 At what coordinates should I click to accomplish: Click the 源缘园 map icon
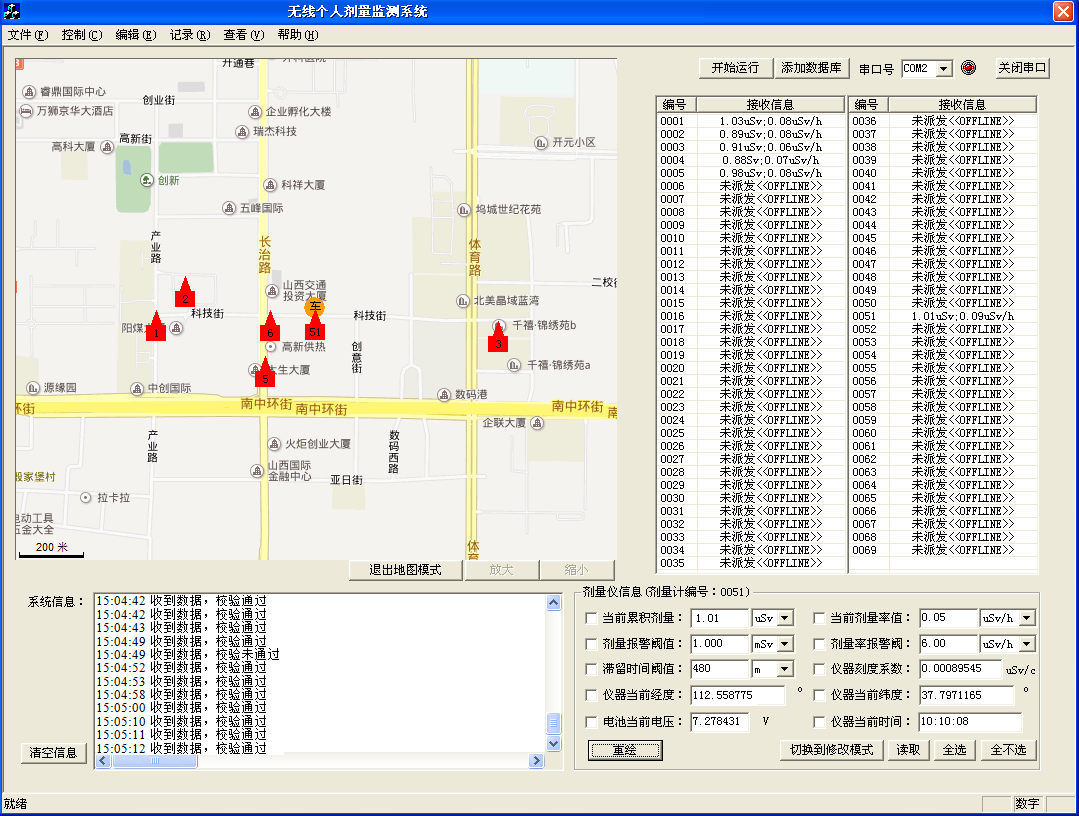(32, 388)
